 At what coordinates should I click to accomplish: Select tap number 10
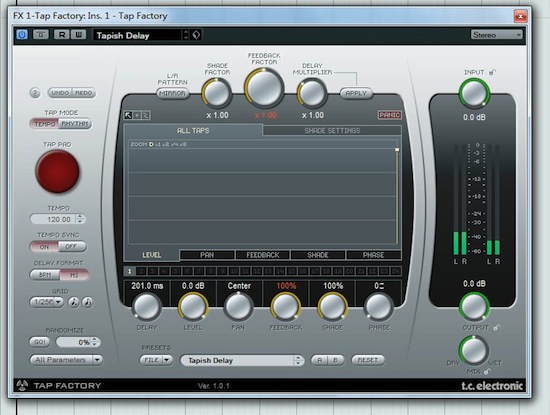point(234,271)
